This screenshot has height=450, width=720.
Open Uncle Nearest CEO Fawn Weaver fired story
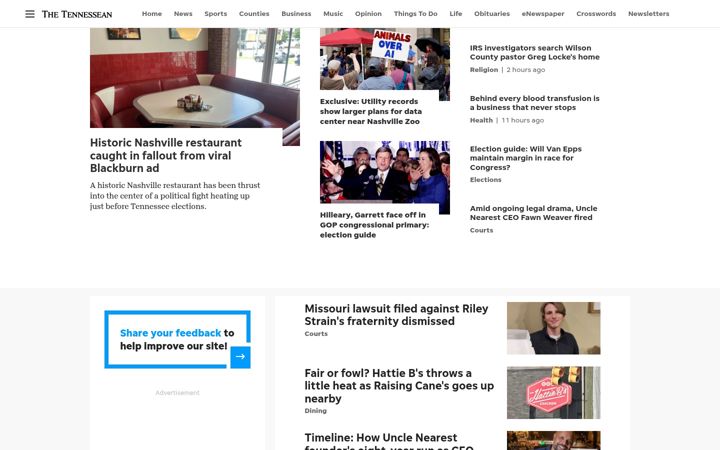click(534, 213)
